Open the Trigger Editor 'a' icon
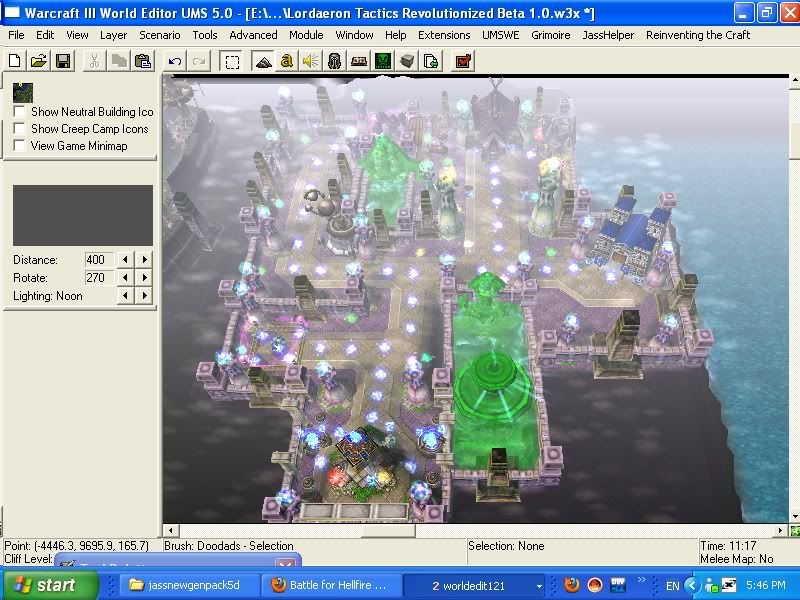Image resolution: width=800 pixels, height=600 pixels. pyautogui.click(x=287, y=61)
